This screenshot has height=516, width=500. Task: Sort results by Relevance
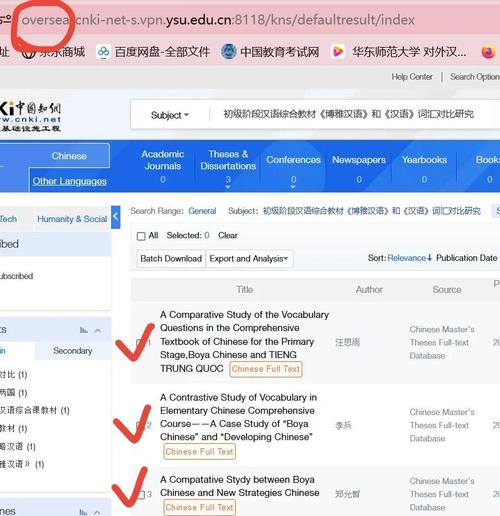410,258
